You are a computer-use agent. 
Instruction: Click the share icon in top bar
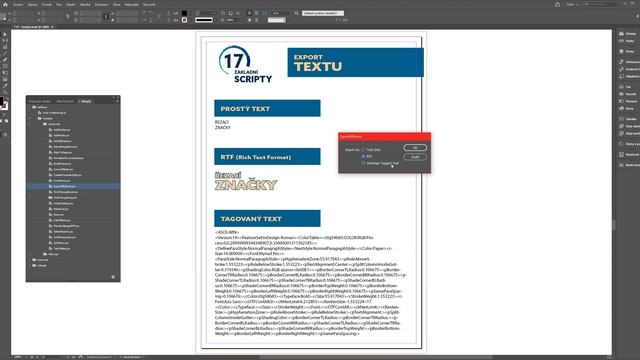558,4
